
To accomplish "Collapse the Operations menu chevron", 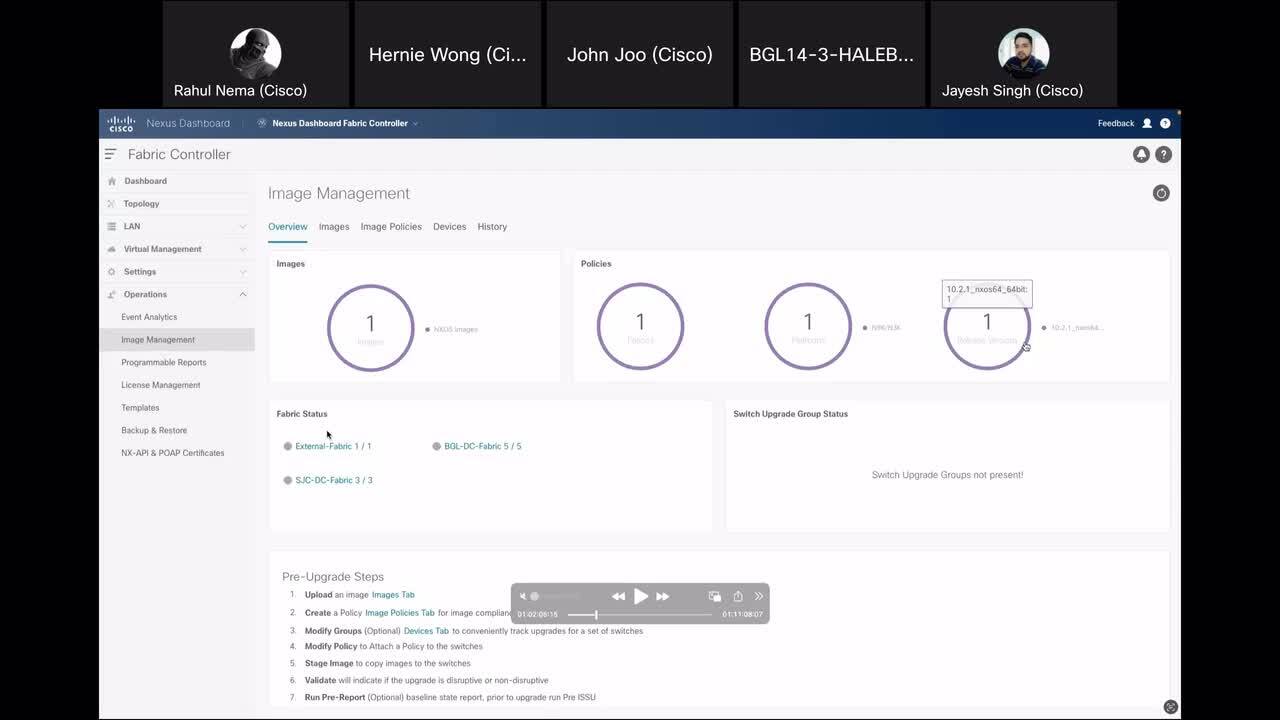I will pyautogui.click(x=243, y=294).
